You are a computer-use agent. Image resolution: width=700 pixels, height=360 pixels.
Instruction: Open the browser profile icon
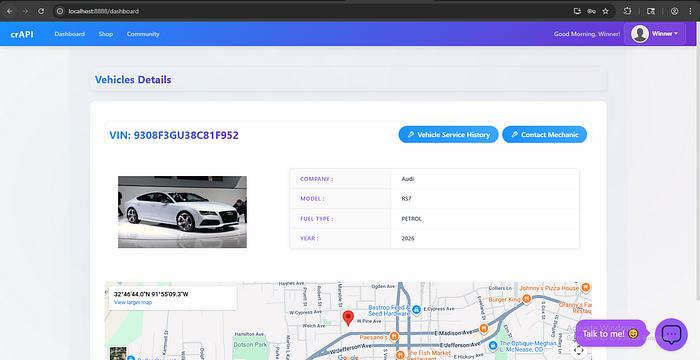click(x=675, y=11)
